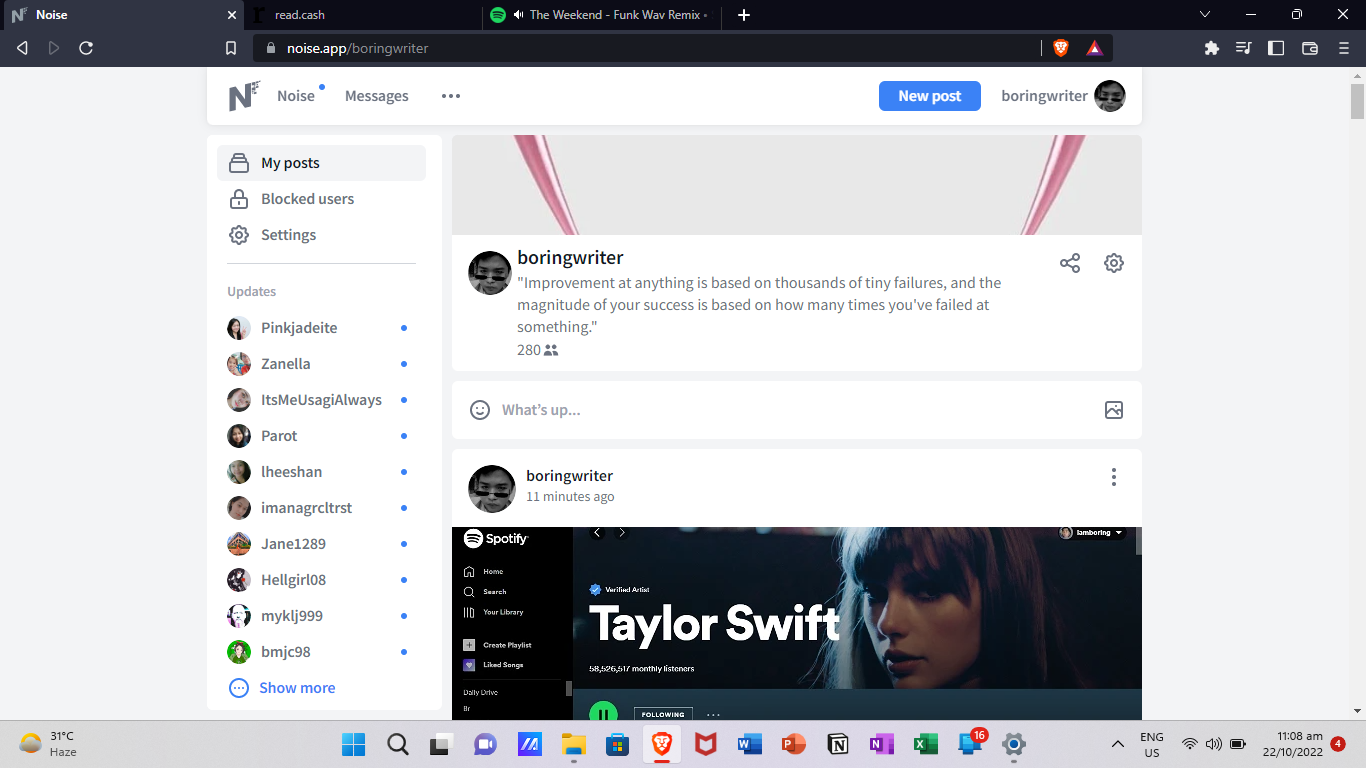This screenshot has width=1366, height=768.
Task: Open the tab search dropdown
Action: click(x=1205, y=15)
